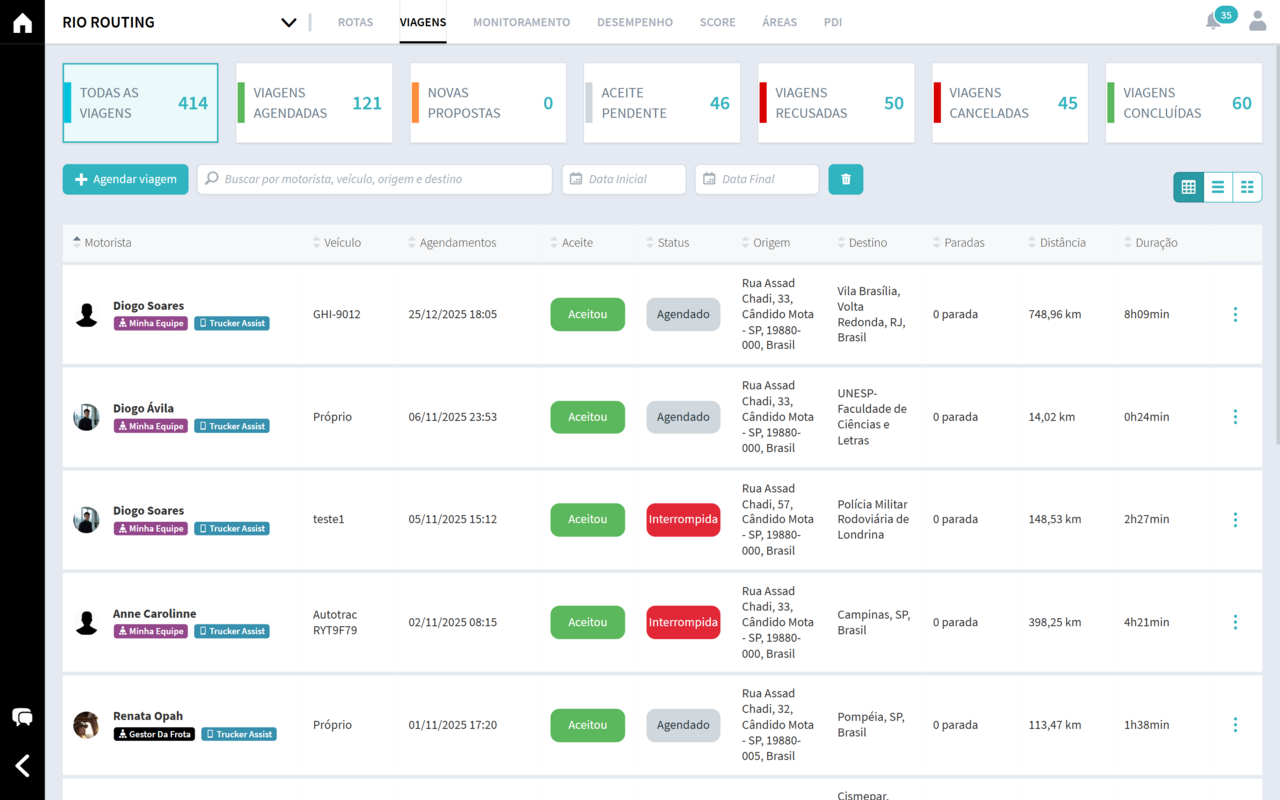Click the Agendar viagem button
The image size is (1280, 800).
point(125,179)
